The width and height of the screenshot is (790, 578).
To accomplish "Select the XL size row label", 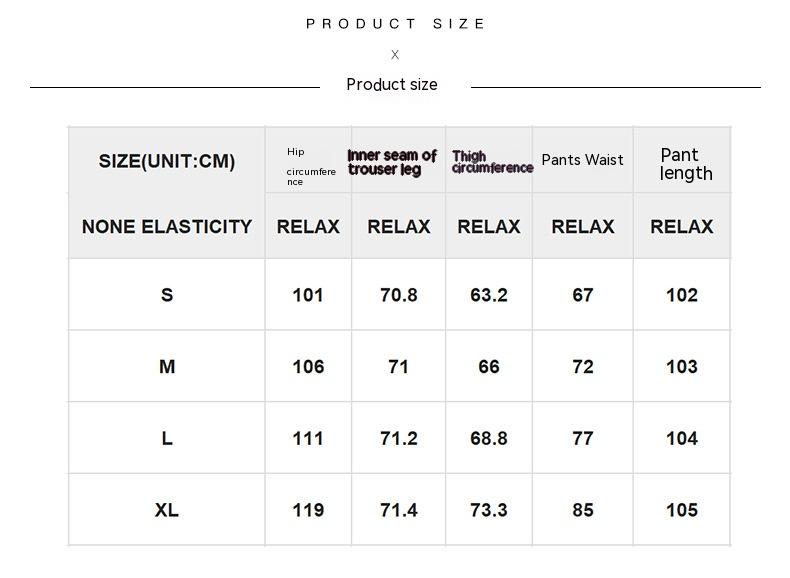I will (167, 510).
